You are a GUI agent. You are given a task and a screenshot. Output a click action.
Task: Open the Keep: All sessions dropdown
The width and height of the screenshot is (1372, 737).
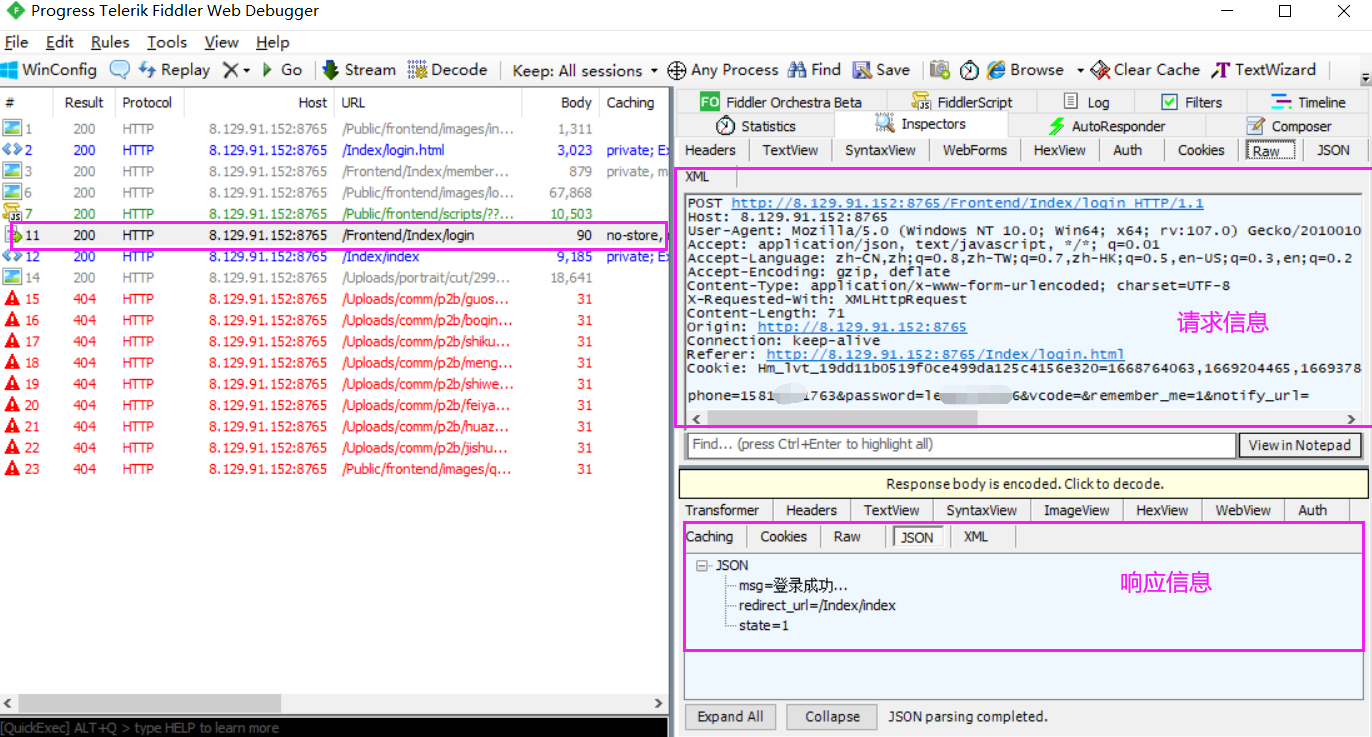click(x=584, y=70)
